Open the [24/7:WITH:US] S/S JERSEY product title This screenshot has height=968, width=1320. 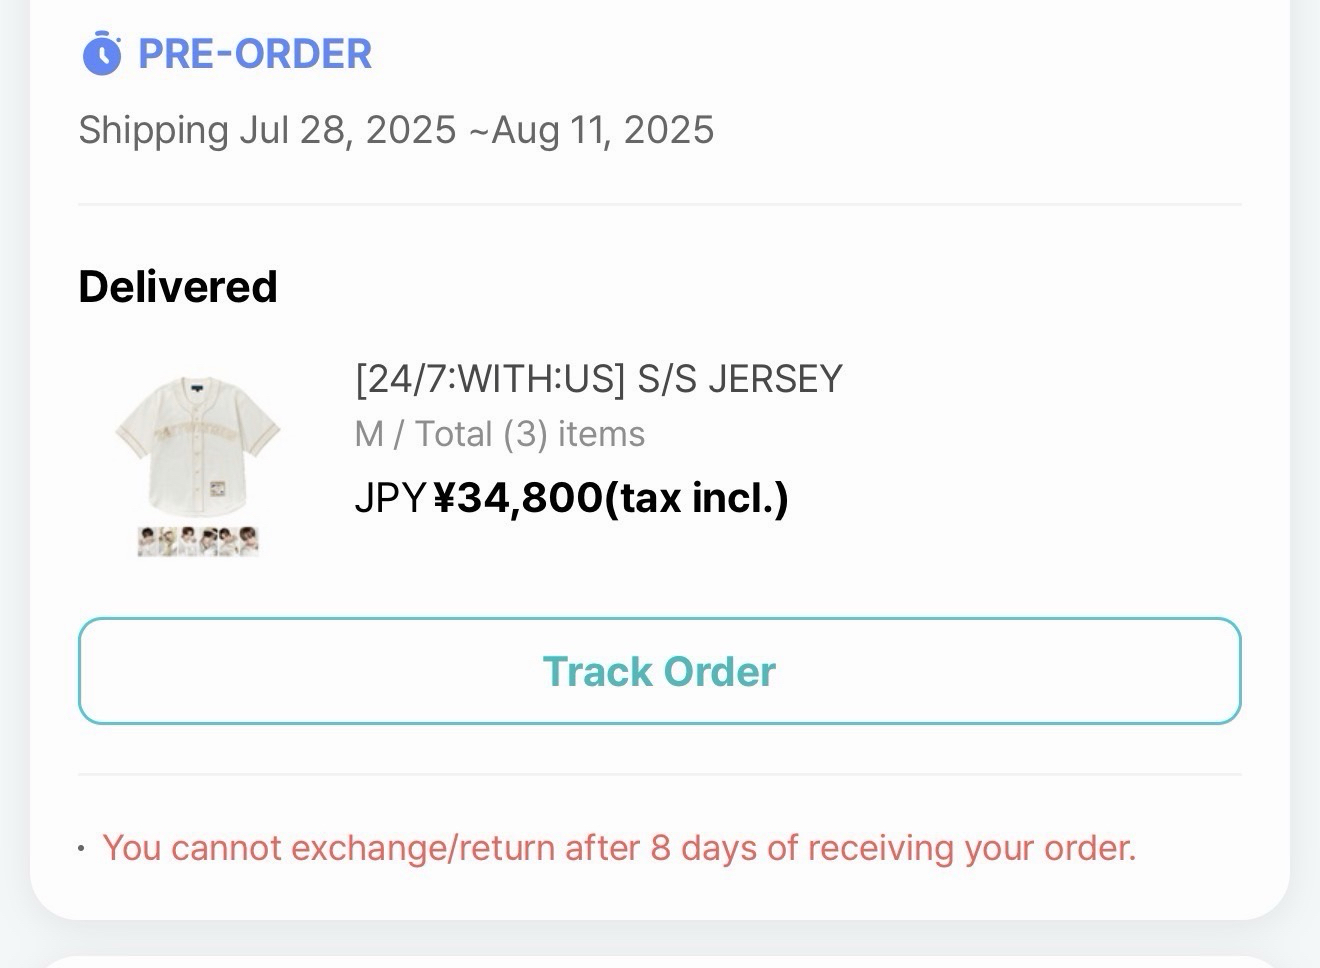tap(598, 379)
